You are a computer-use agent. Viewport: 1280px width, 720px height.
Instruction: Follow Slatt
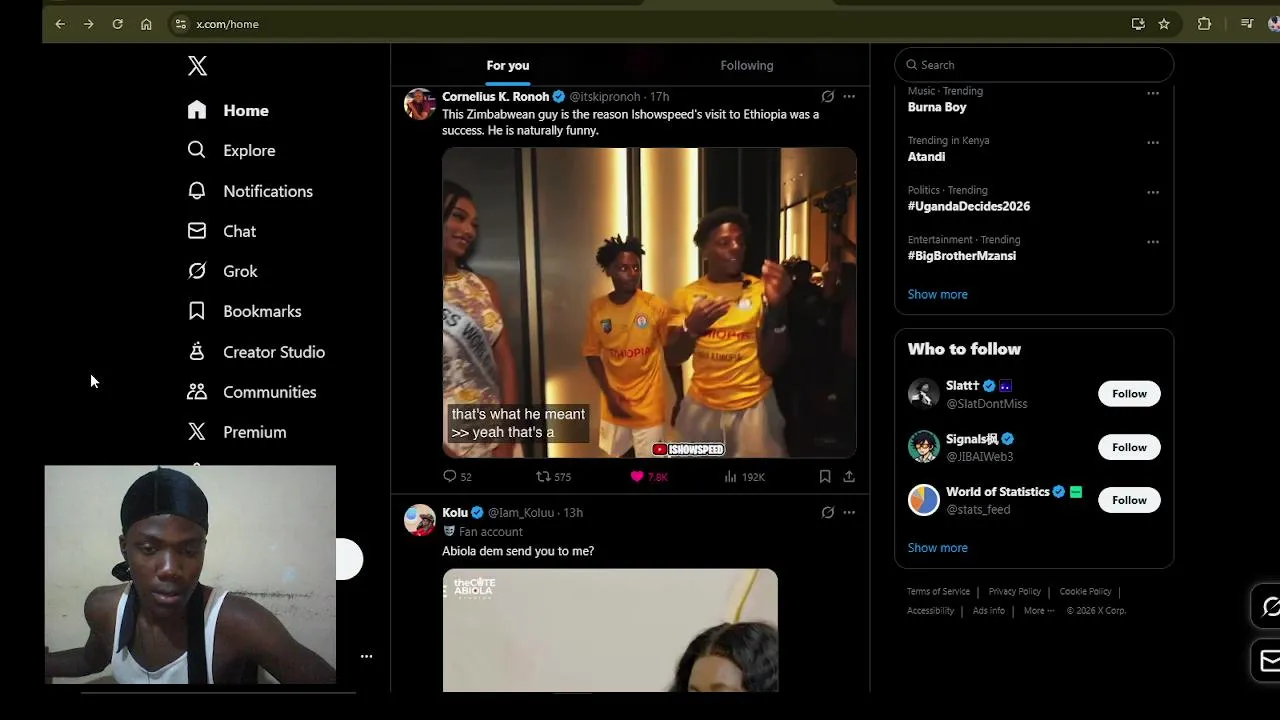1129,394
